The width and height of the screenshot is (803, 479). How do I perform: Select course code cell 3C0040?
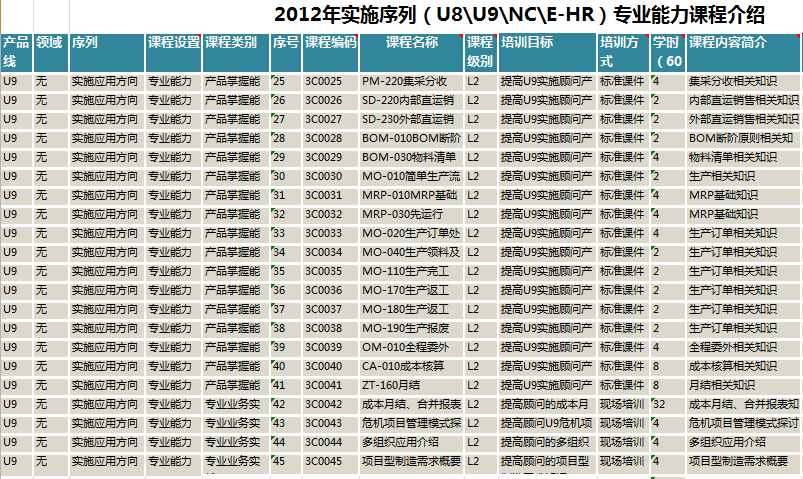(330, 366)
